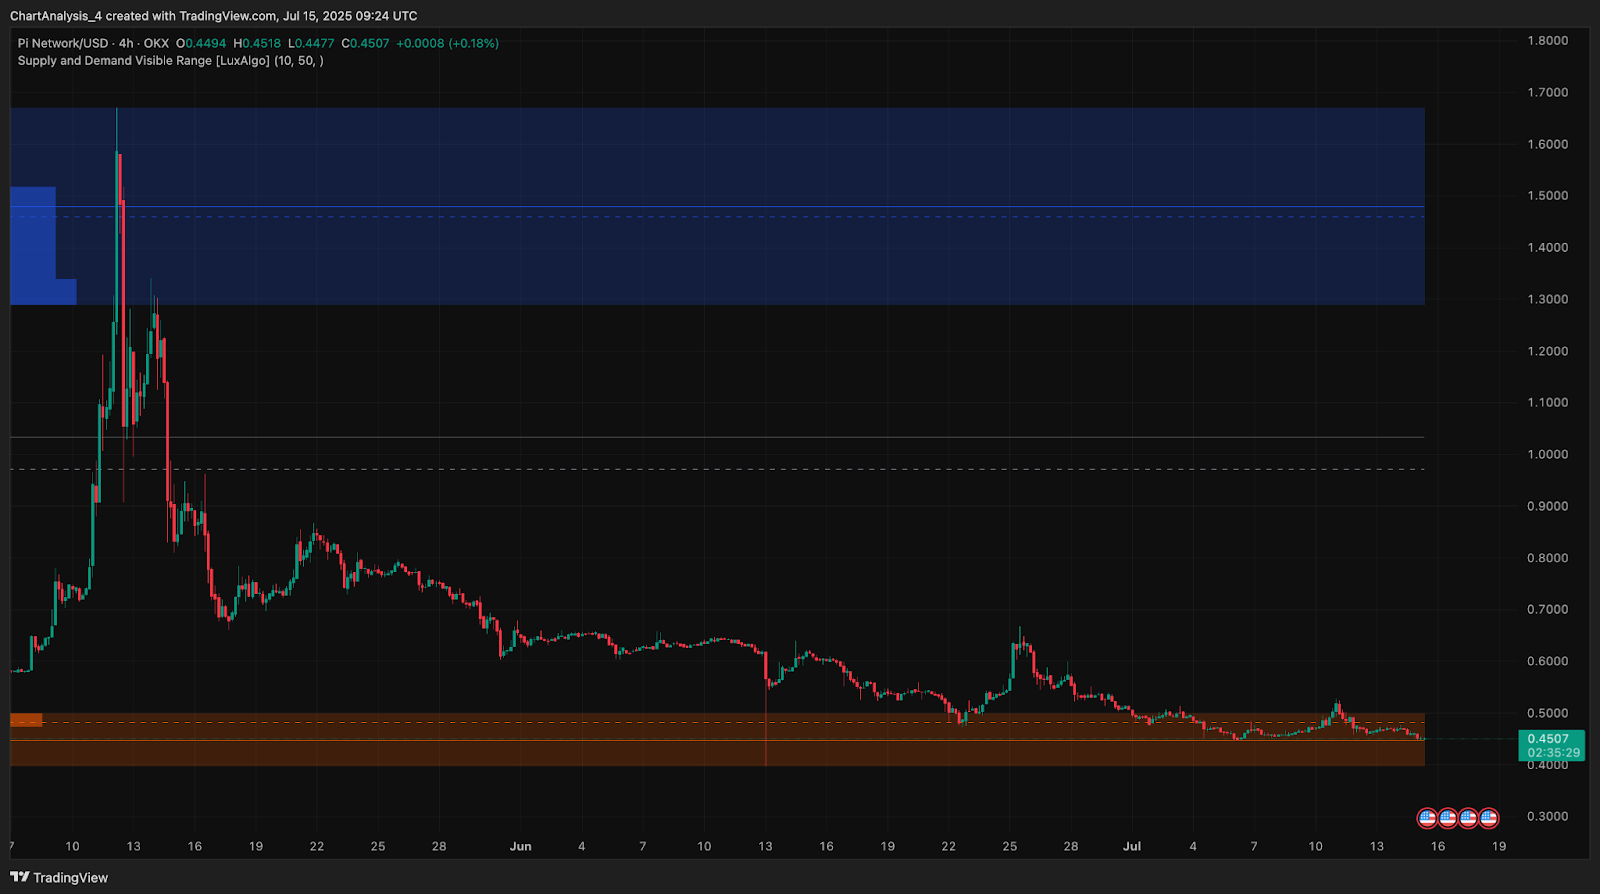1600x894 pixels.
Task: Click the 0.3000 price axis label
Action: pyautogui.click(x=1547, y=816)
